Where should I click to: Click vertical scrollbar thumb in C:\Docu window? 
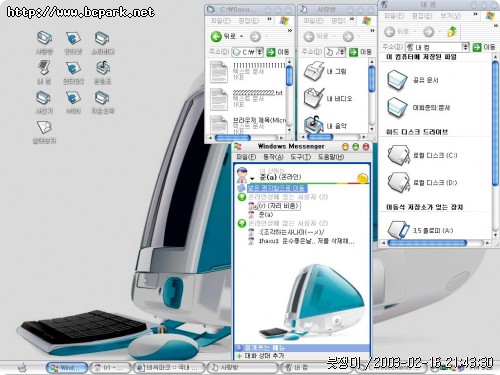(x=289, y=76)
